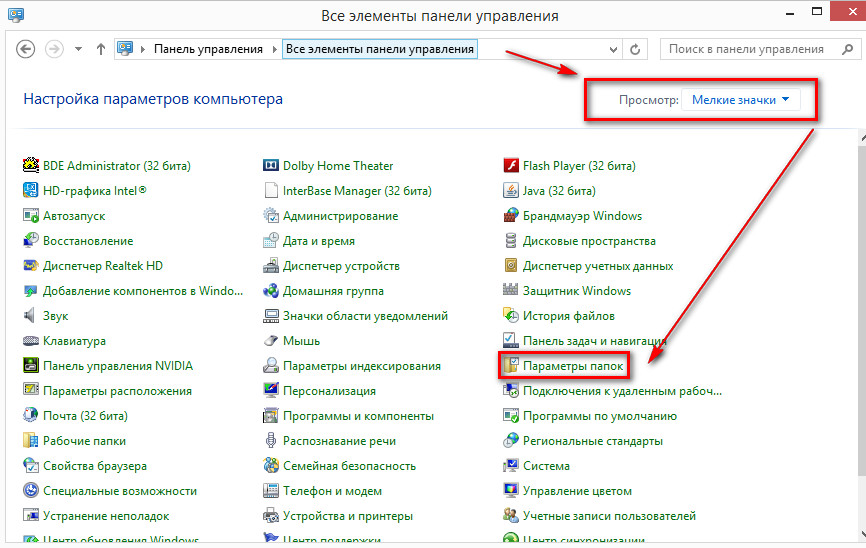Click the Up one level arrow

click(x=100, y=49)
